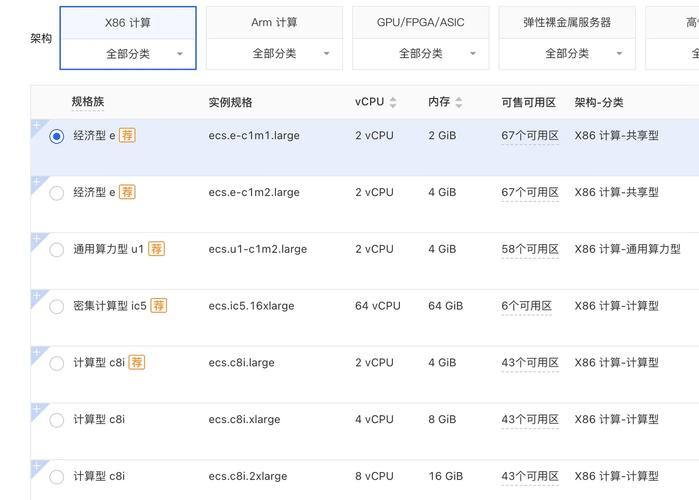Screen dimensions: 699x500
Task: Click the 荐 badge beside 计算型 c8i
Action: tap(137, 363)
